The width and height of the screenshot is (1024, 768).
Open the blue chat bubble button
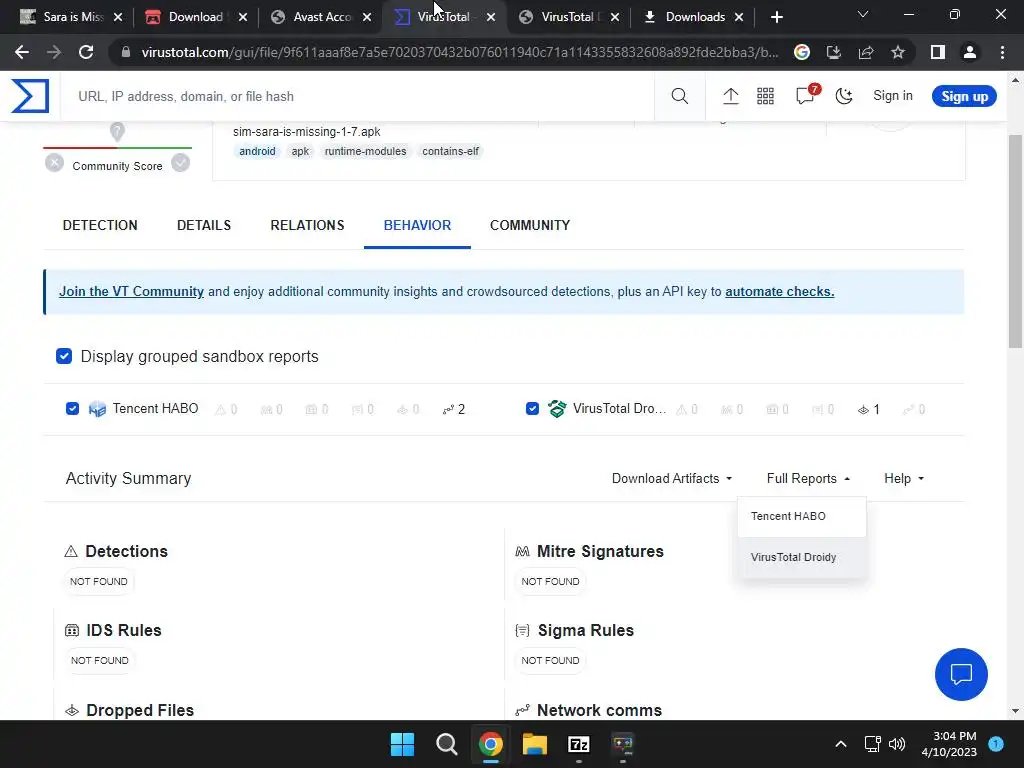[961, 674]
